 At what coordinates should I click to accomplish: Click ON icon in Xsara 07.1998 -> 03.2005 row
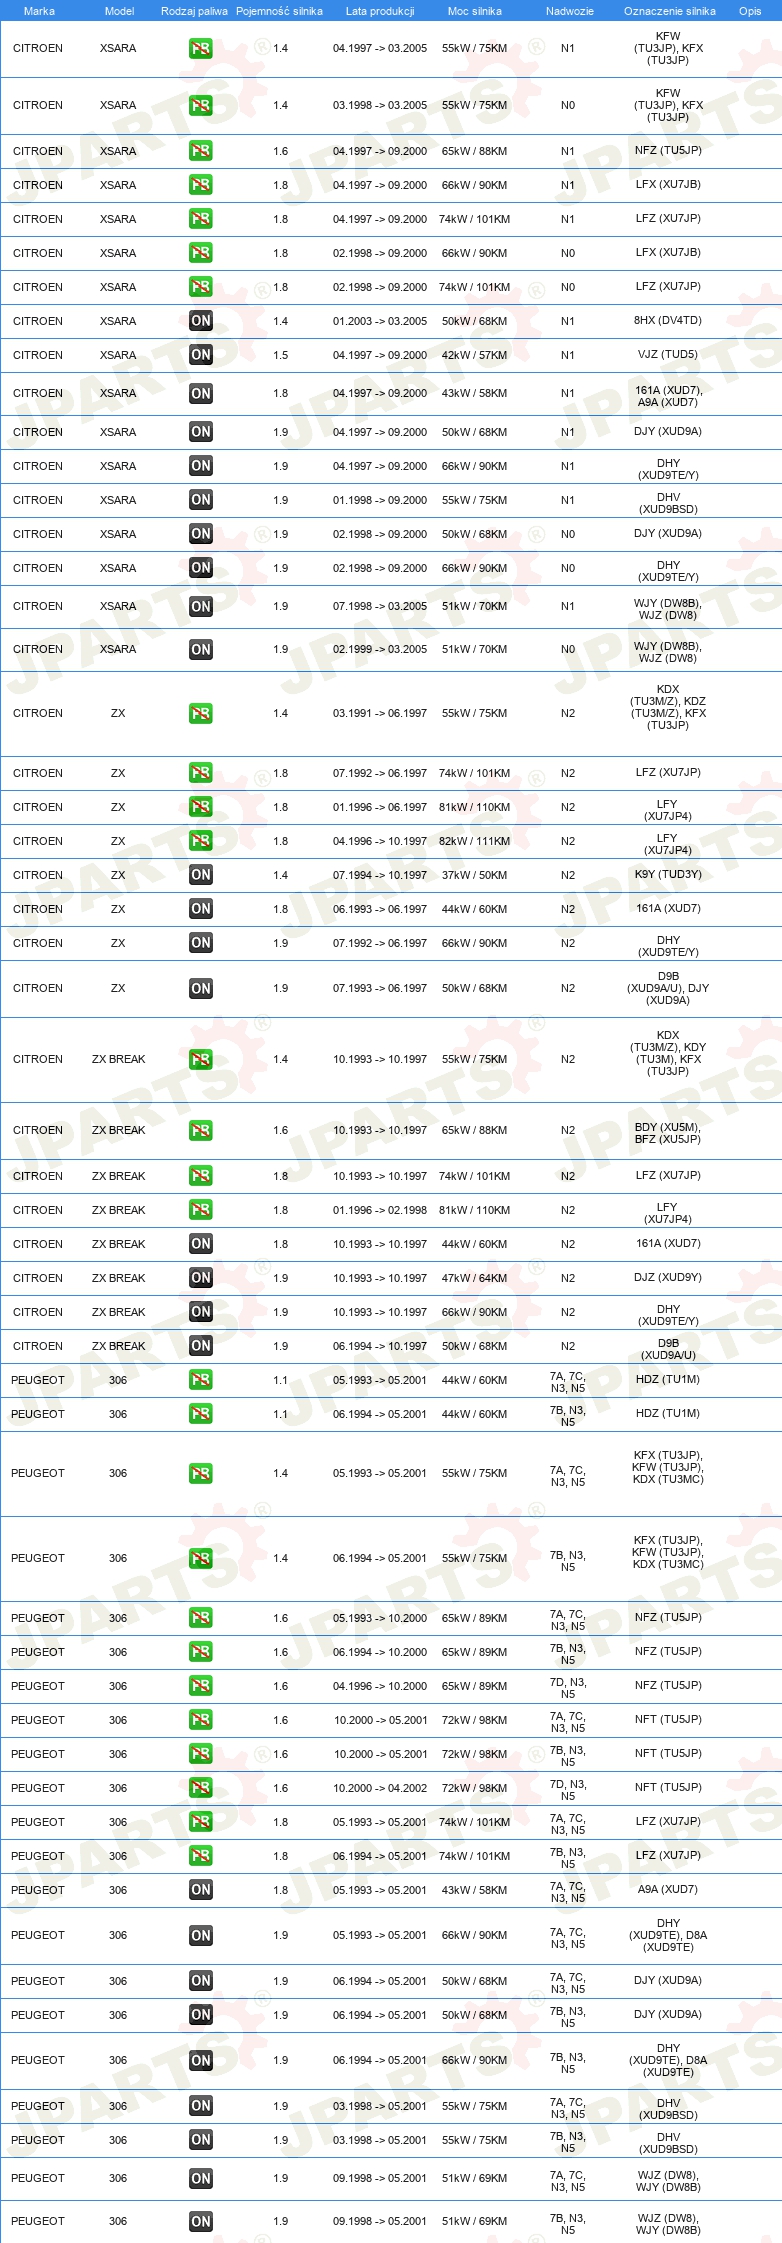pos(201,606)
